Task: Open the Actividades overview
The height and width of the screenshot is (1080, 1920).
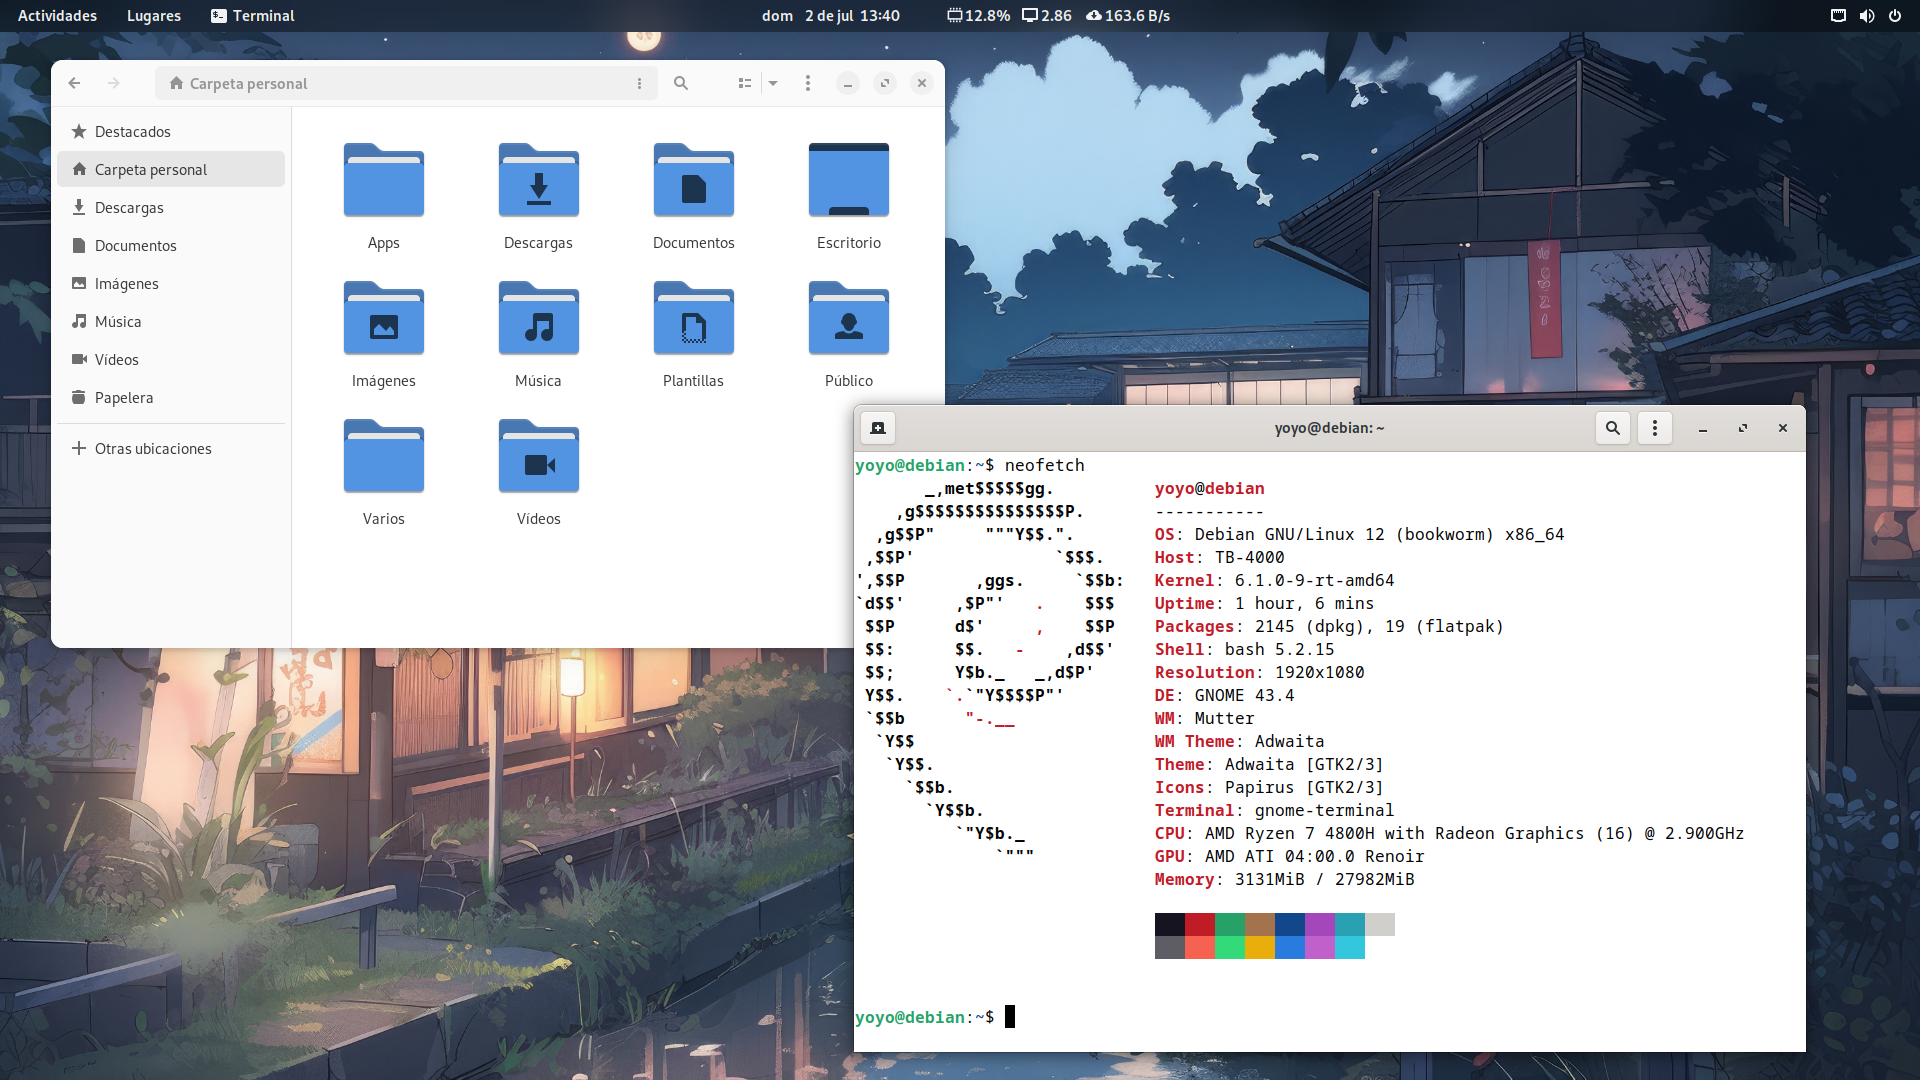Action: click(x=57, y=16)
